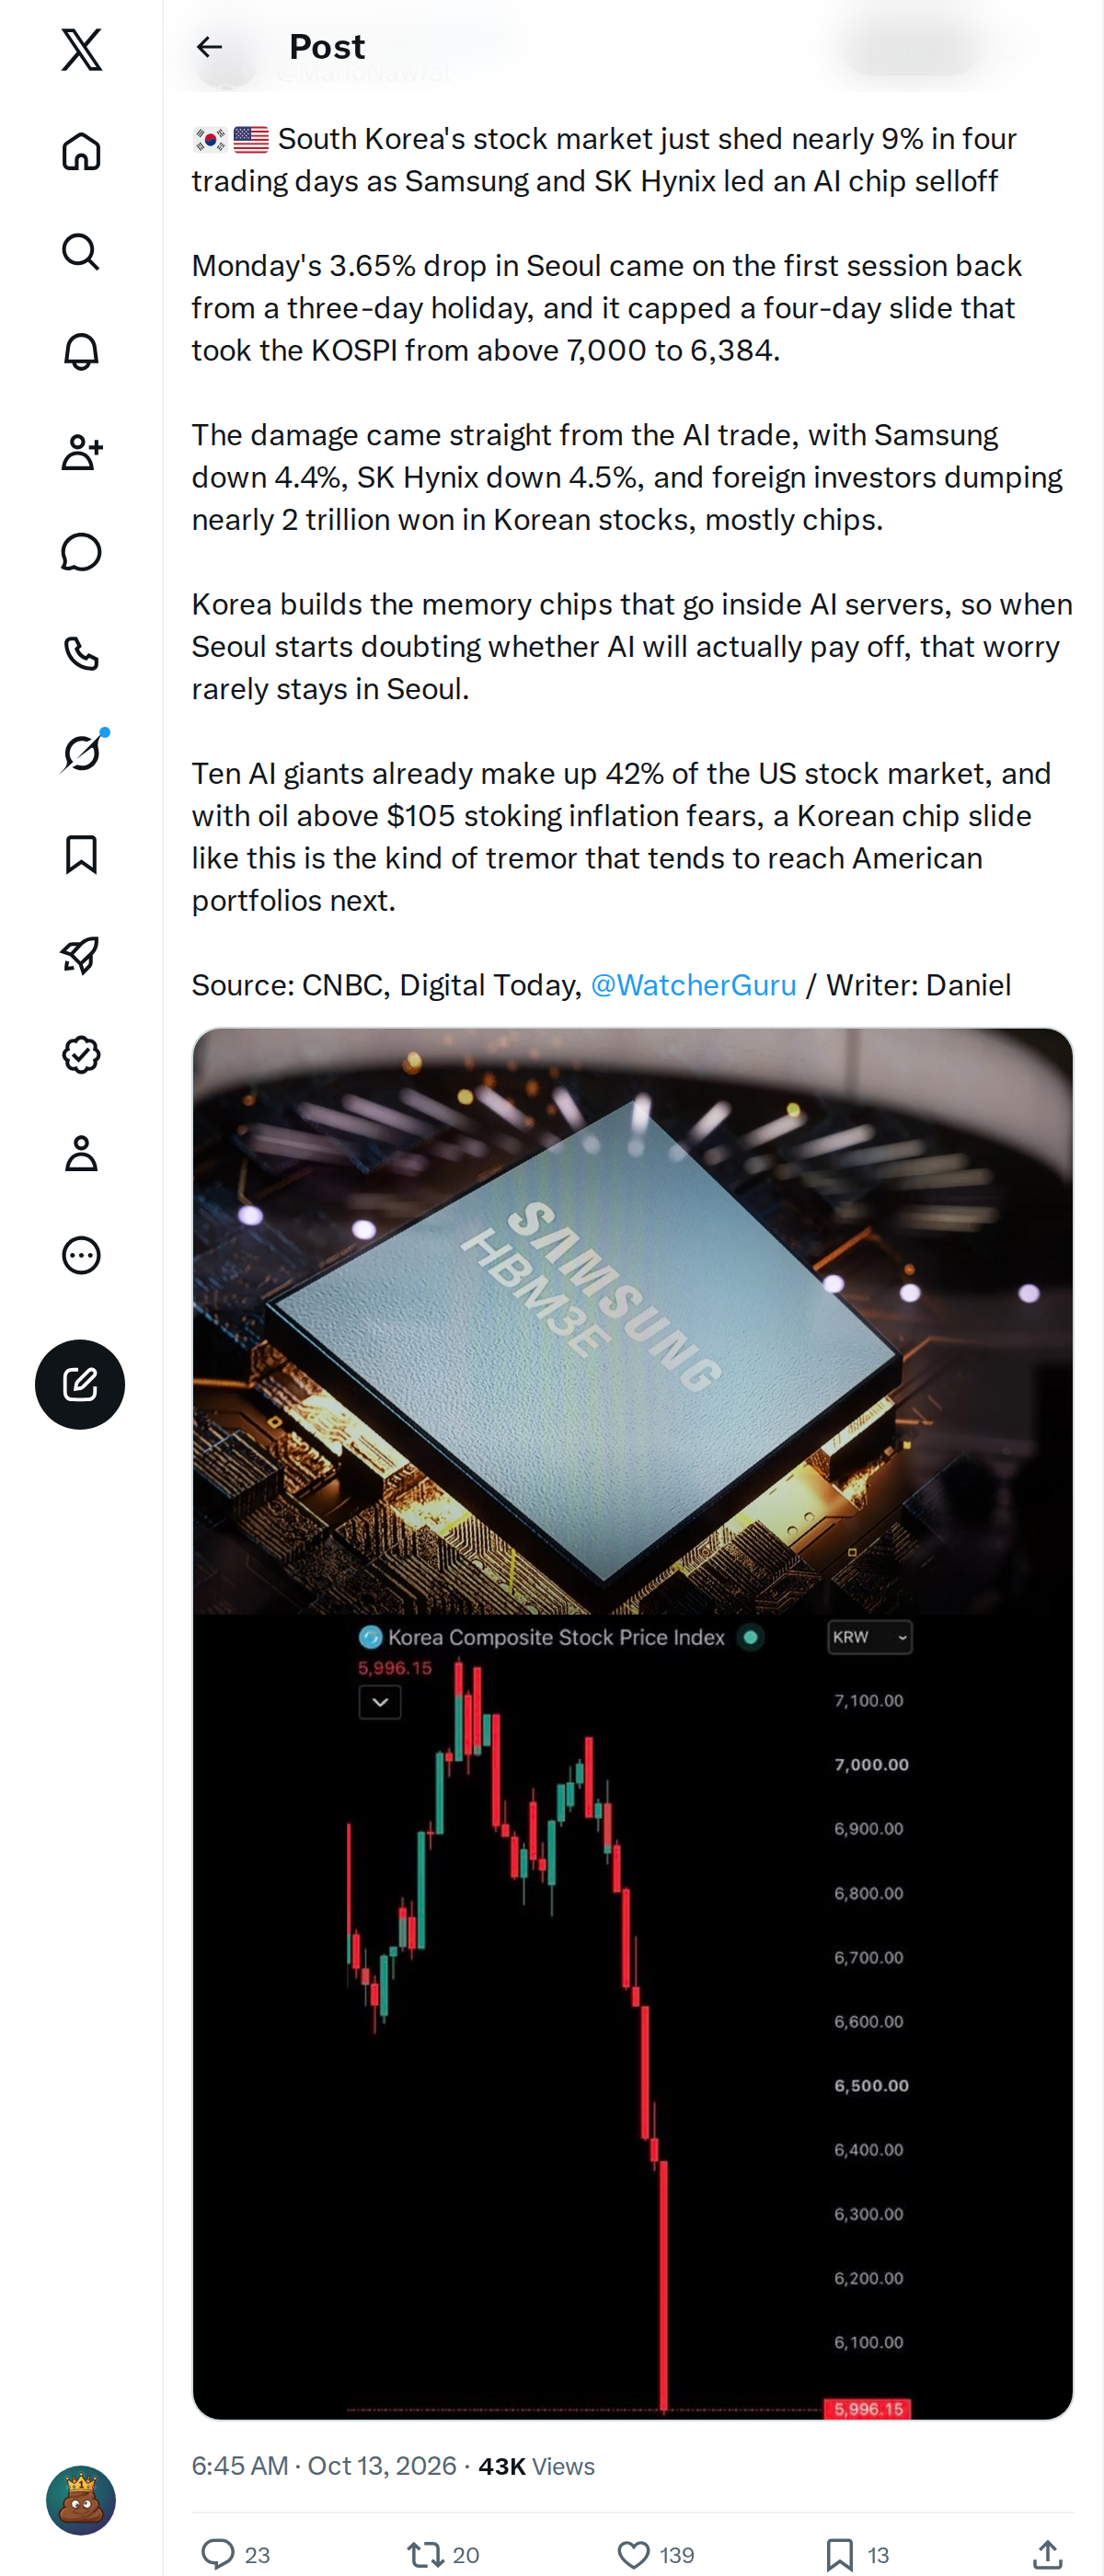Open the X logo home
The image size is (1104, 2576).
tap(81, 50)
